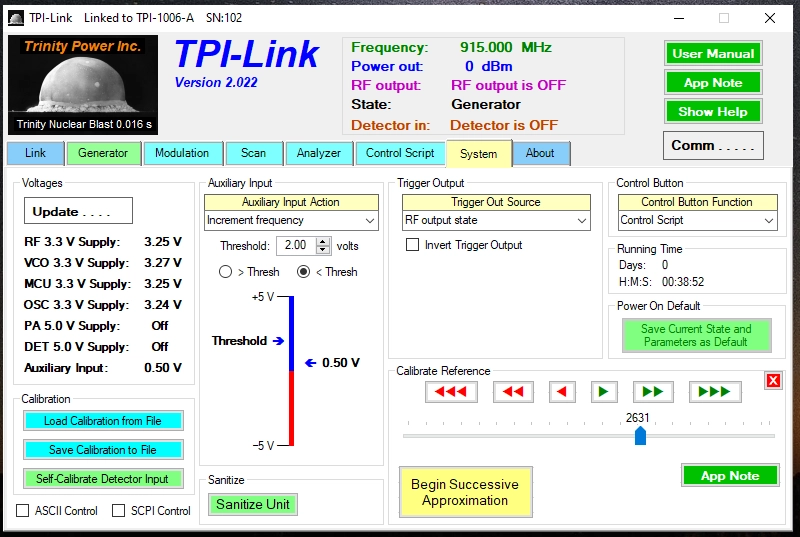
Task: Click the slider value '2631' label
Action: click(638, 418)
